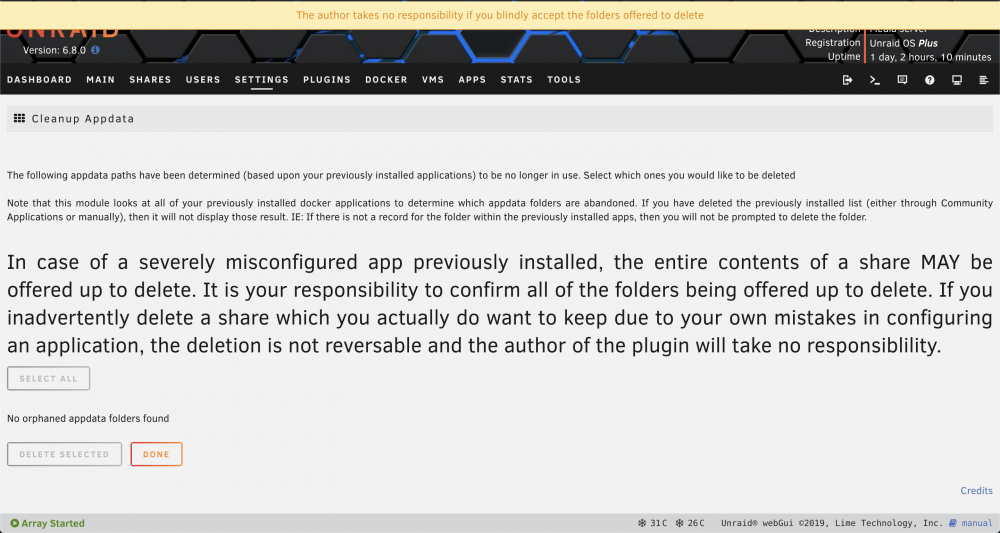Open the STATS page
The height and width of the screenshot is (533, 1000).
pos(517,80)
